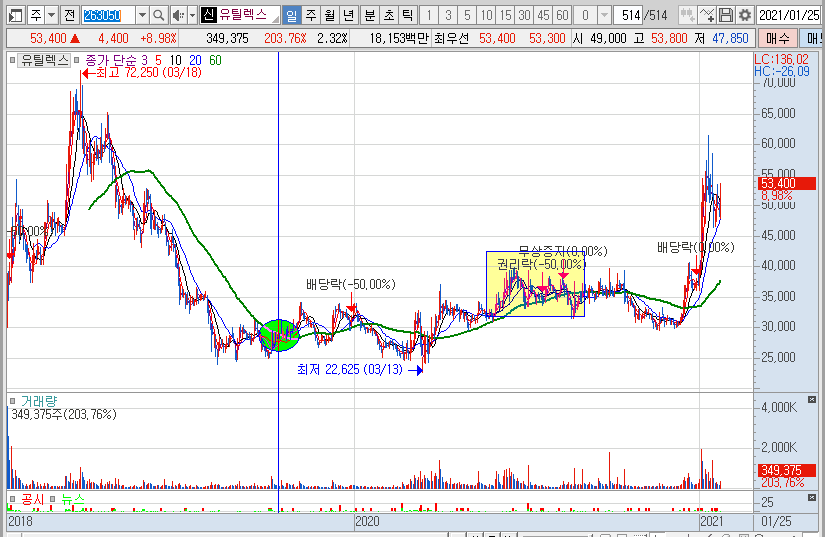Click the panel layout icon at top-left
This screenshot has height=537, width=825.
(x=12, y=15)
